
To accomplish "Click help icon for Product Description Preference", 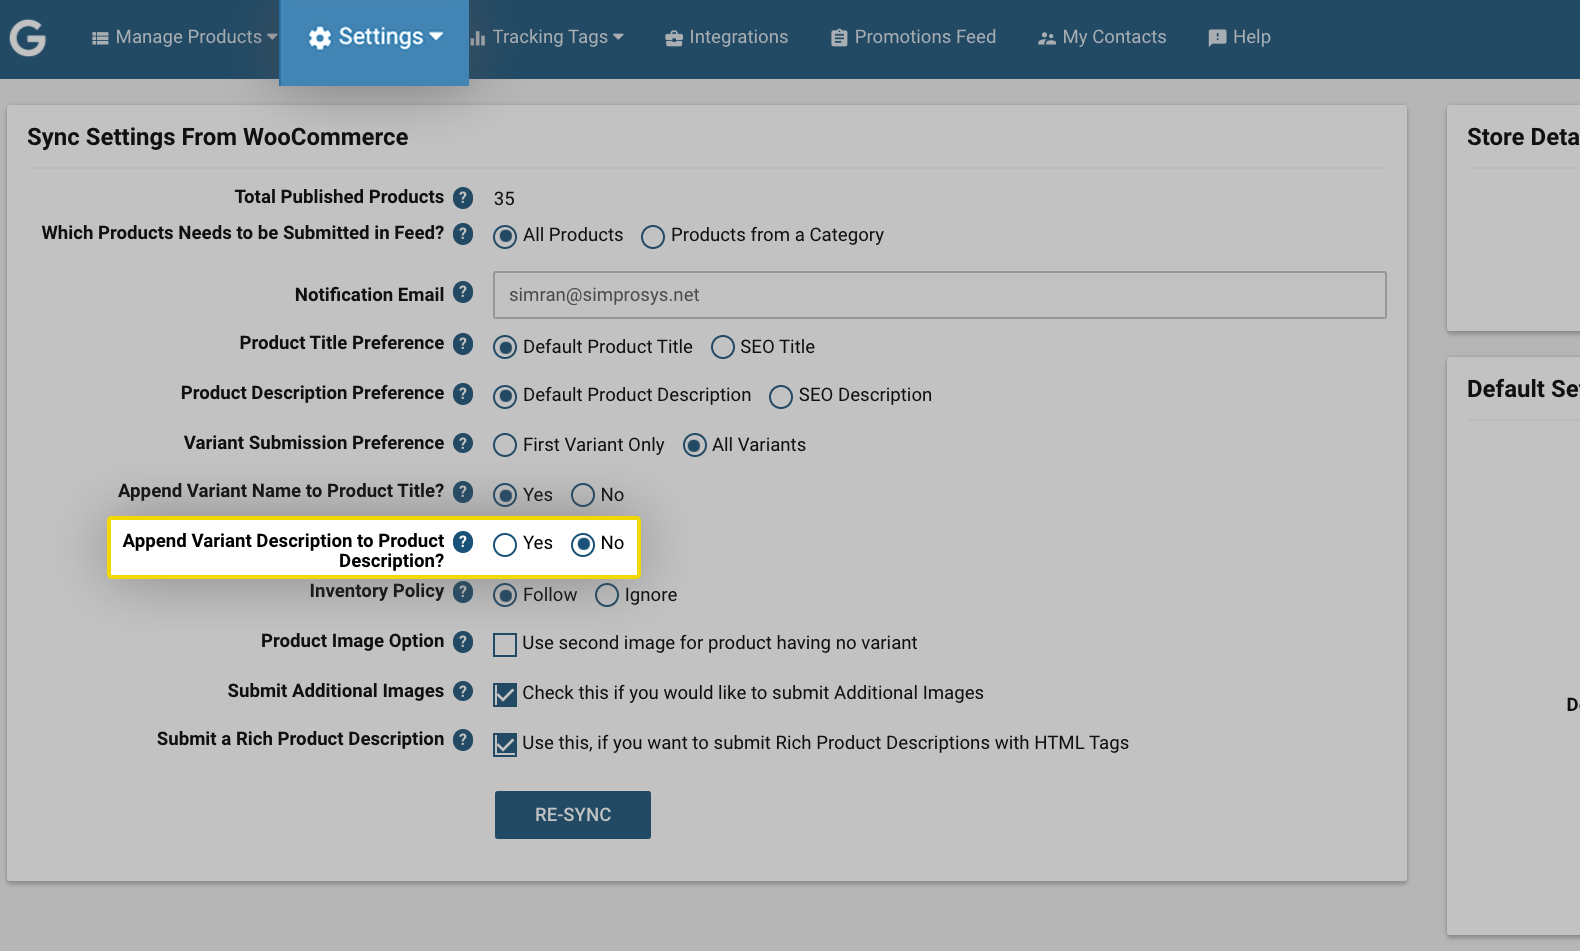I will click(463, 393).
